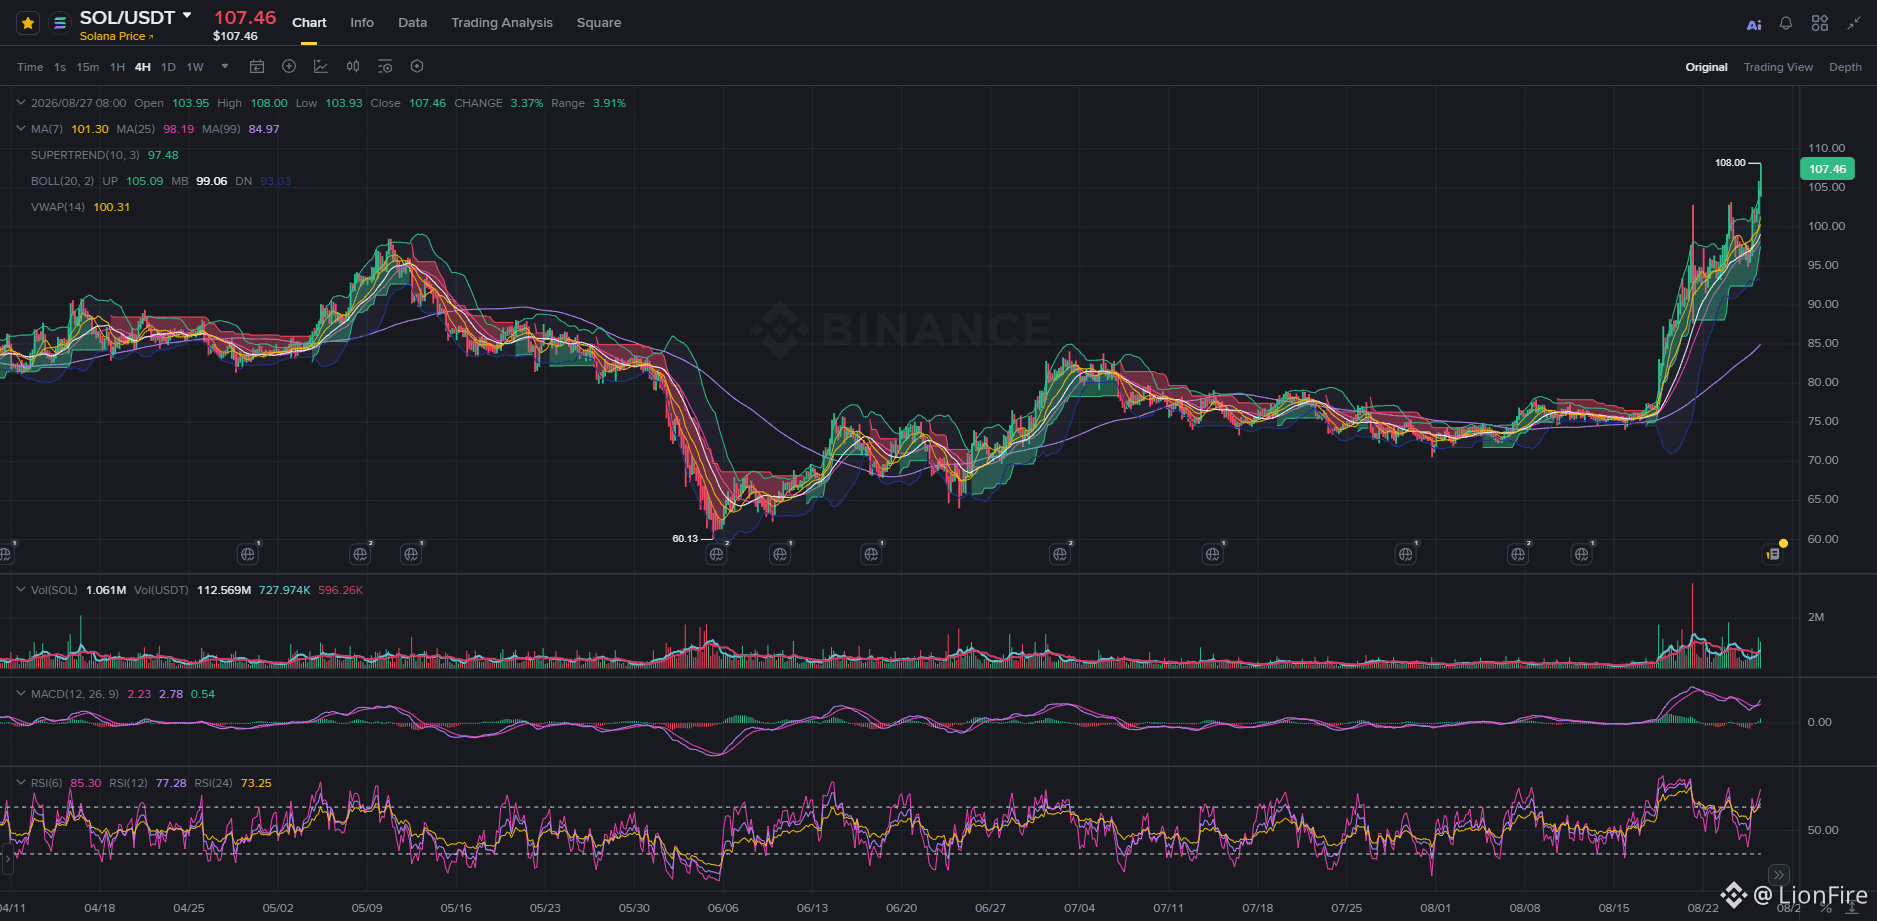Select the 4H time interval

point(143,67)
